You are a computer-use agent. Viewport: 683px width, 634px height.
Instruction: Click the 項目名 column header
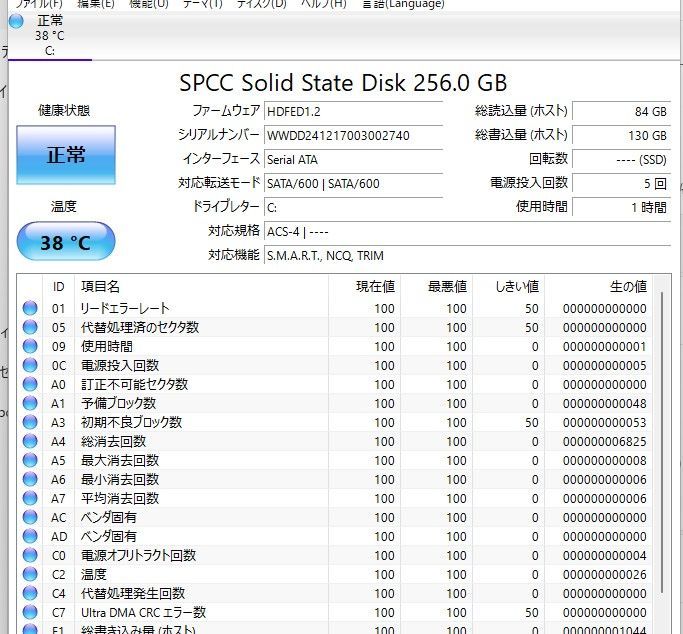click(100, 287)
